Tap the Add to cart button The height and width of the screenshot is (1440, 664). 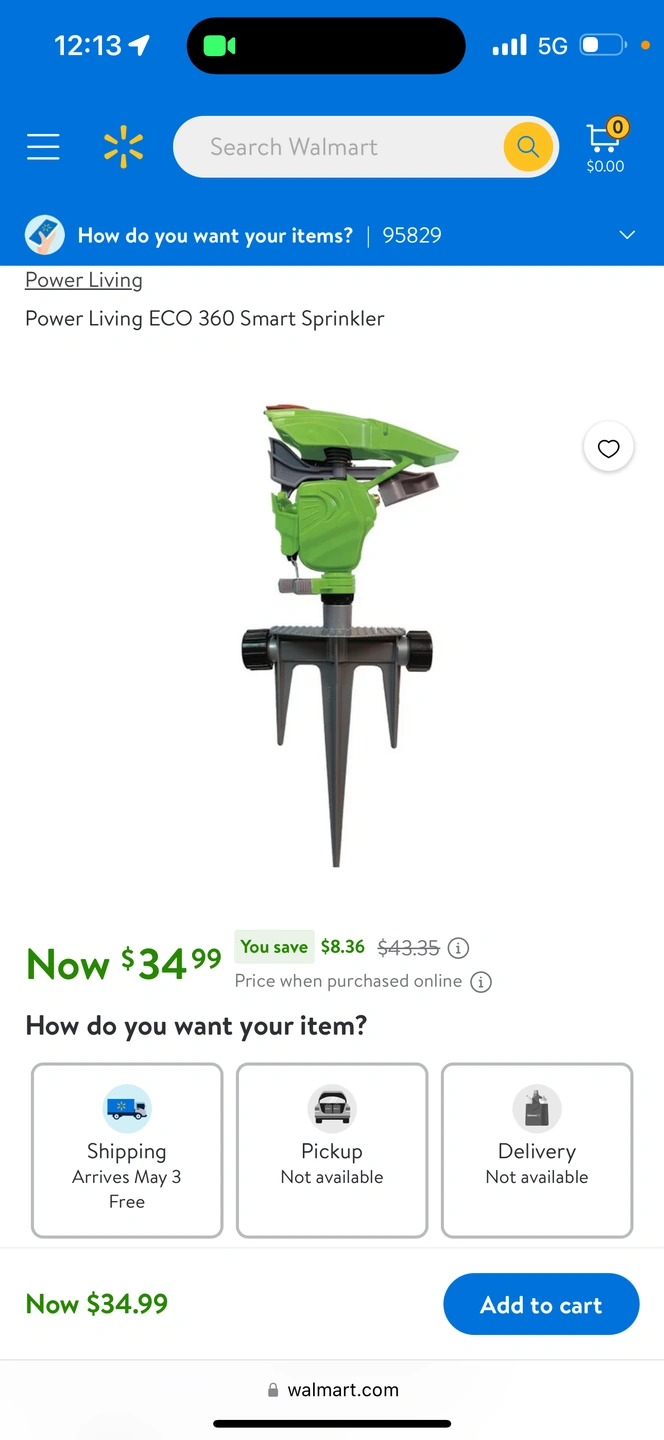point(541,1304)
